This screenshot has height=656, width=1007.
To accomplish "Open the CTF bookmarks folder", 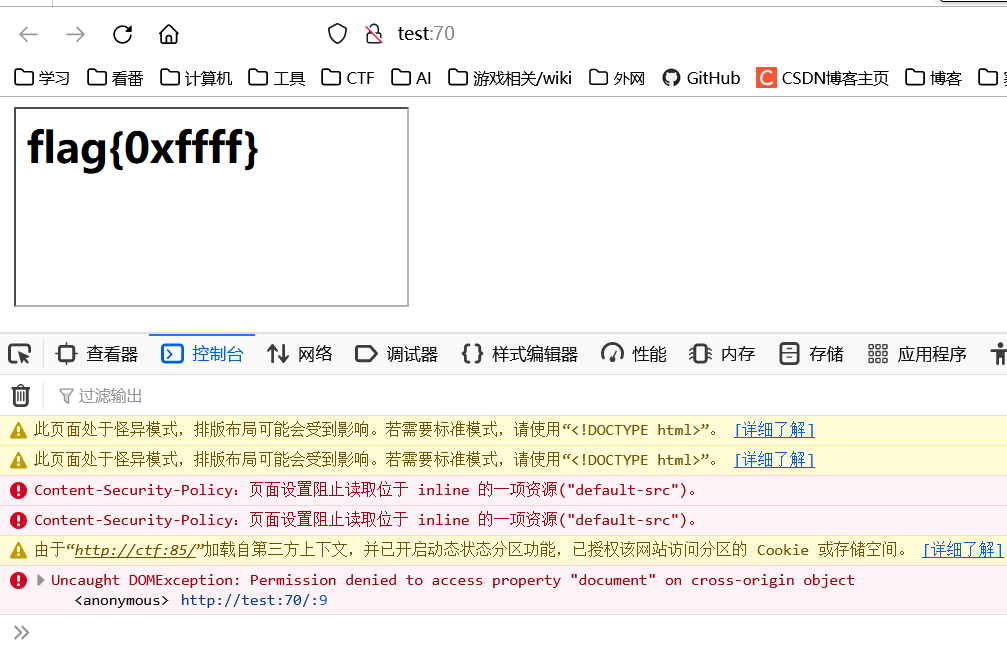I will click(347, 78).
